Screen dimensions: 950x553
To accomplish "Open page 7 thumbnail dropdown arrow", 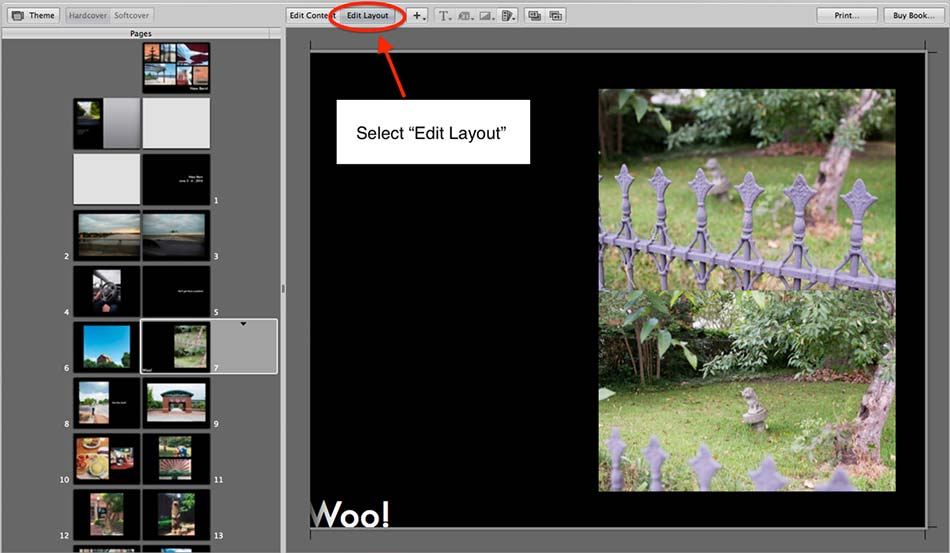I will pyautogui.click(x=243, y=324).
